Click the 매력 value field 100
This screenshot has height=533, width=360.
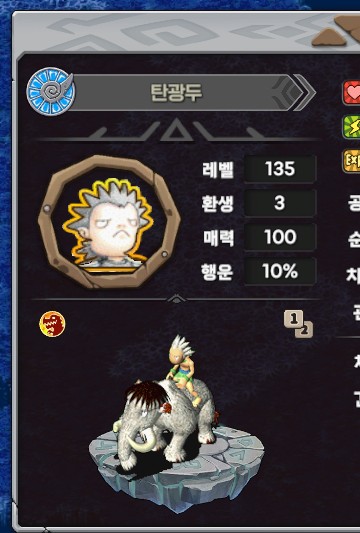click(x=280, y=237)
